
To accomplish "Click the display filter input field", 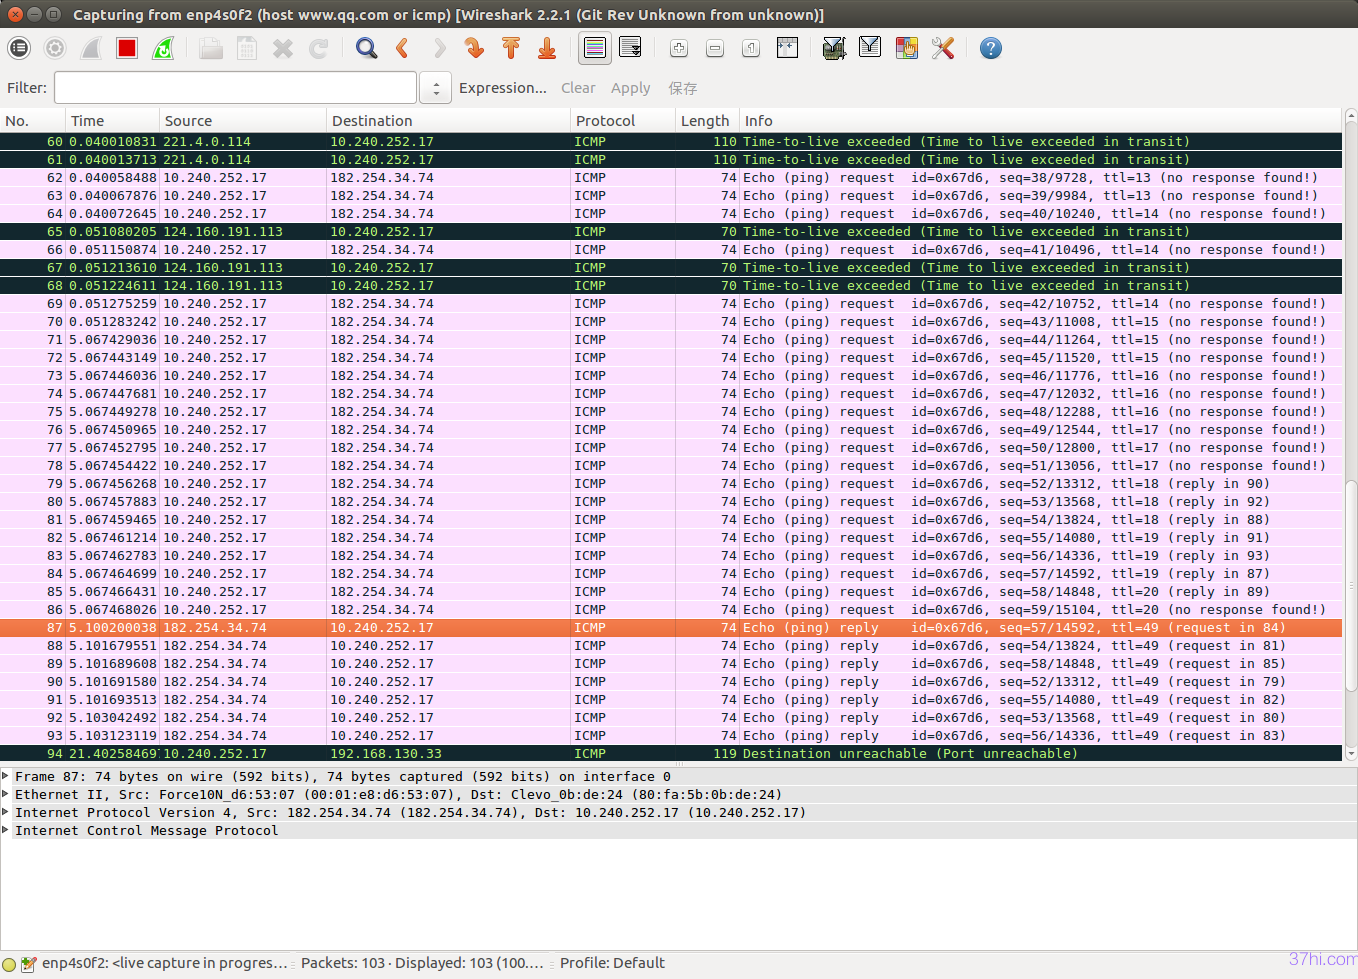I will coord(235,88).
